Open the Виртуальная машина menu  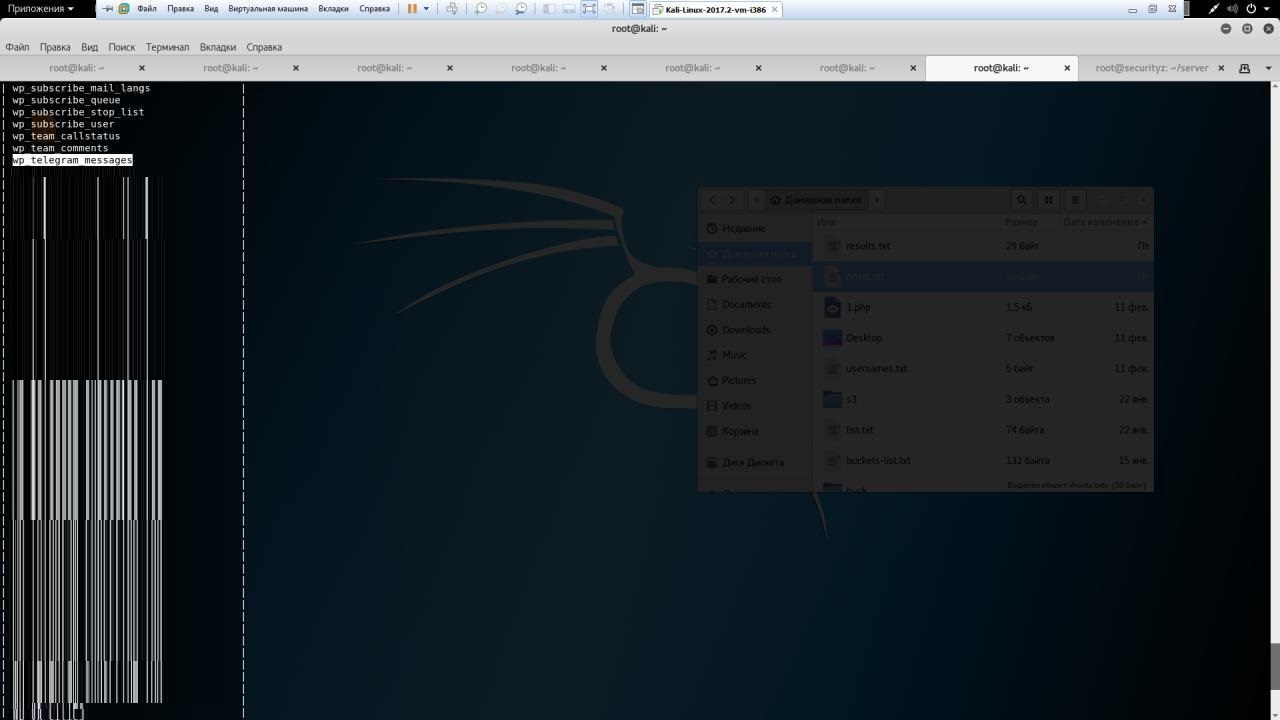pos(268,8)
